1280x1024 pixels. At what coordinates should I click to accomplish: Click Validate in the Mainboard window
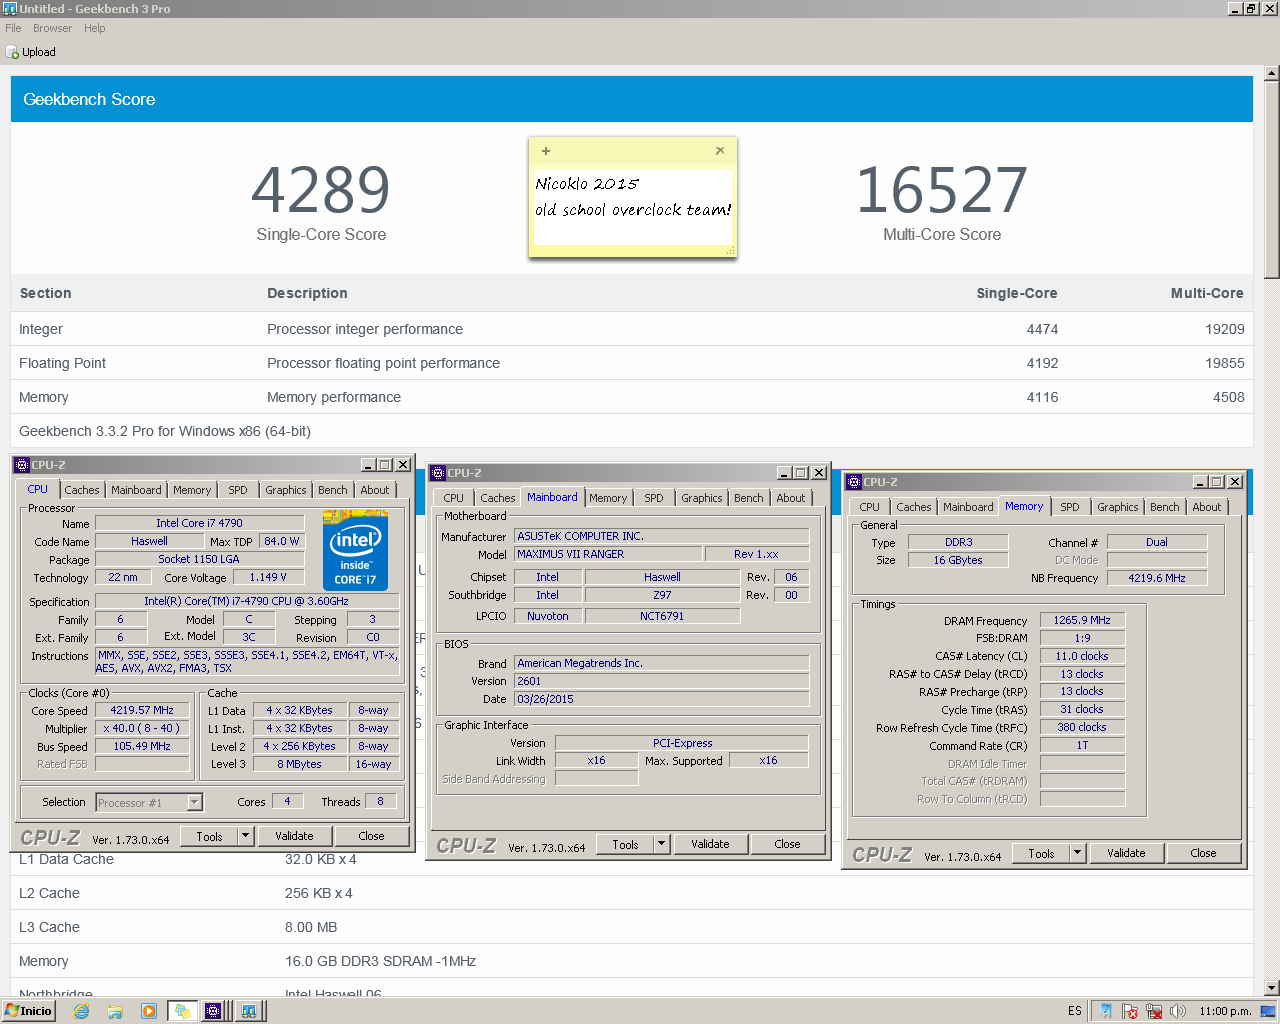click(x=710, y=844)
